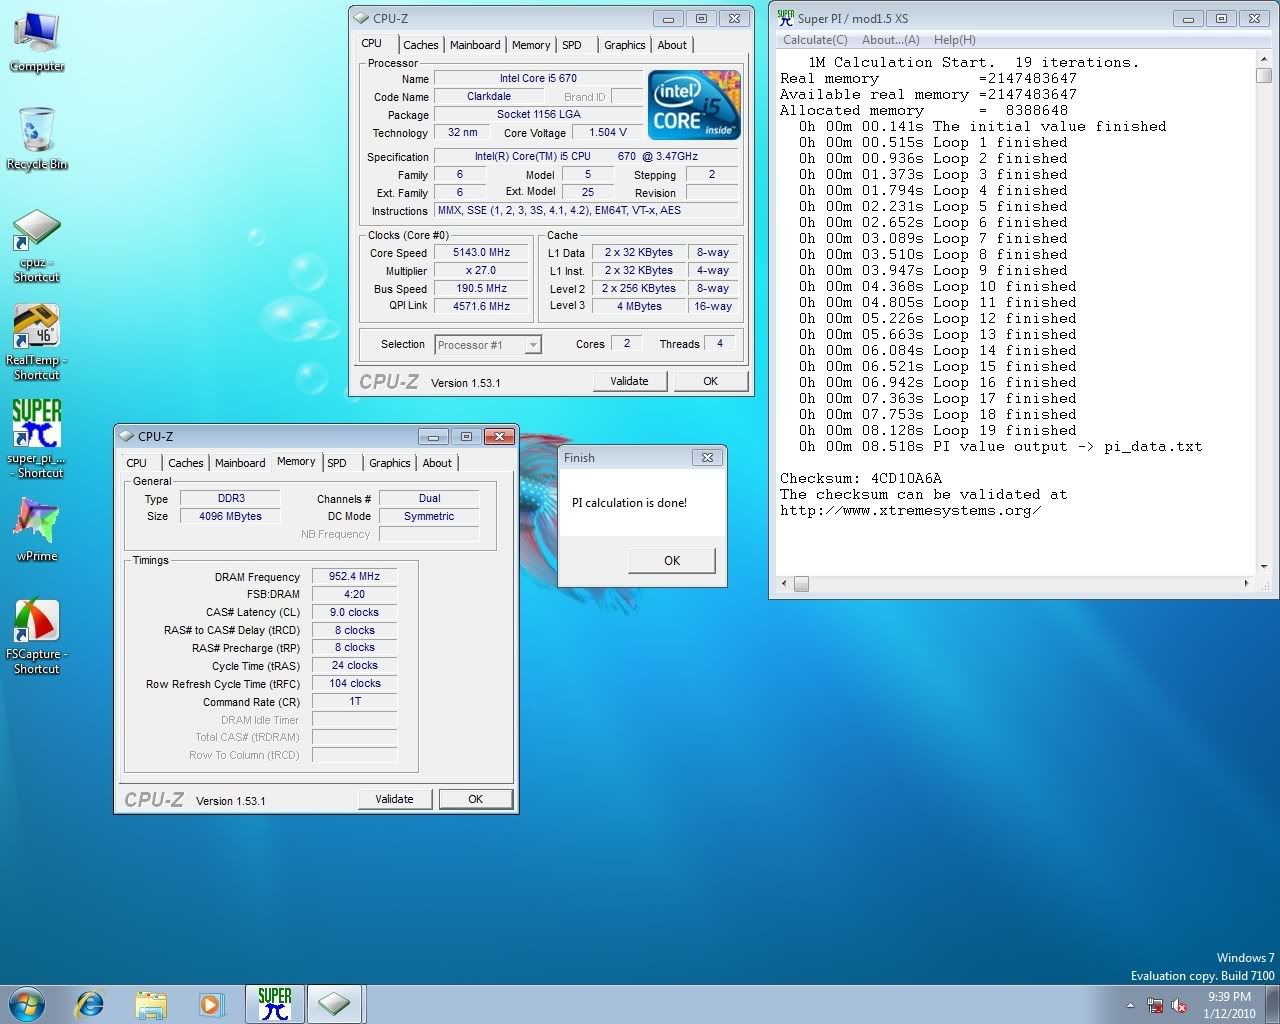This screenshot has width=1280, height=1024.
Task: Open Caches tab in lower CPU-Z window
Action: tap(185, 463)
